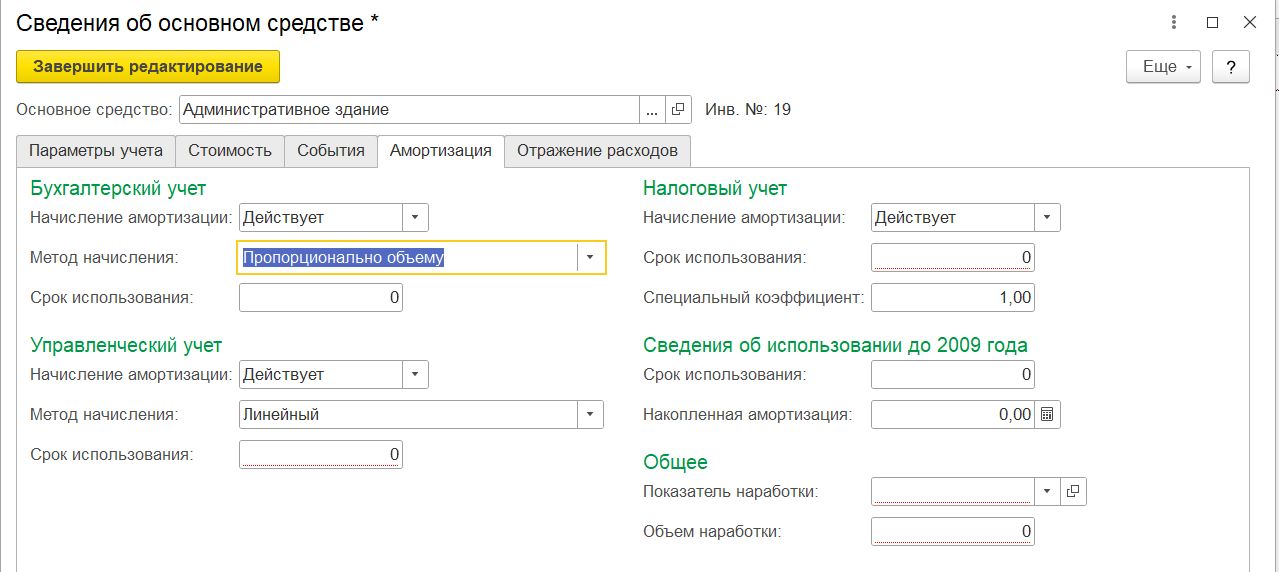Open the Стоимость tab
The height and width of the screenshot is (572, 1279).
(x=230, y=151)
